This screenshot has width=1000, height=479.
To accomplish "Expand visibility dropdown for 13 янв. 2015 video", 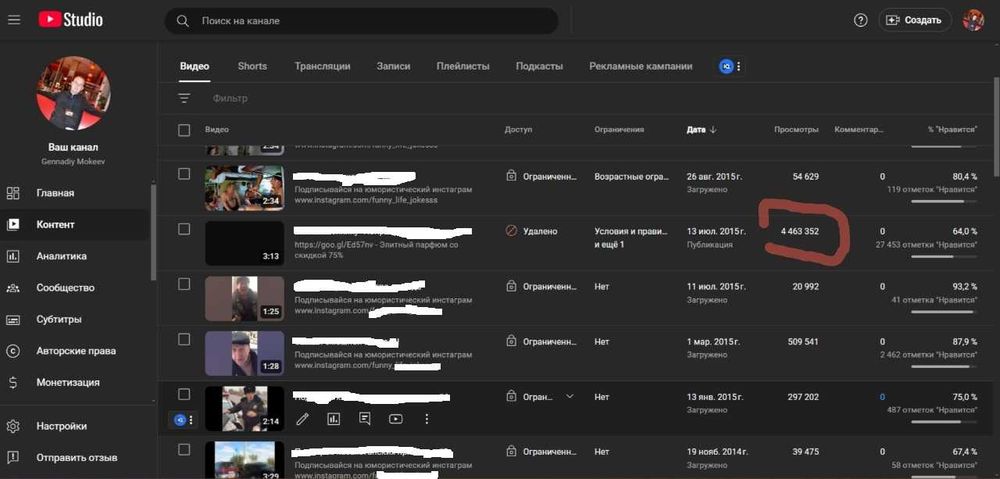I will 570,396.
